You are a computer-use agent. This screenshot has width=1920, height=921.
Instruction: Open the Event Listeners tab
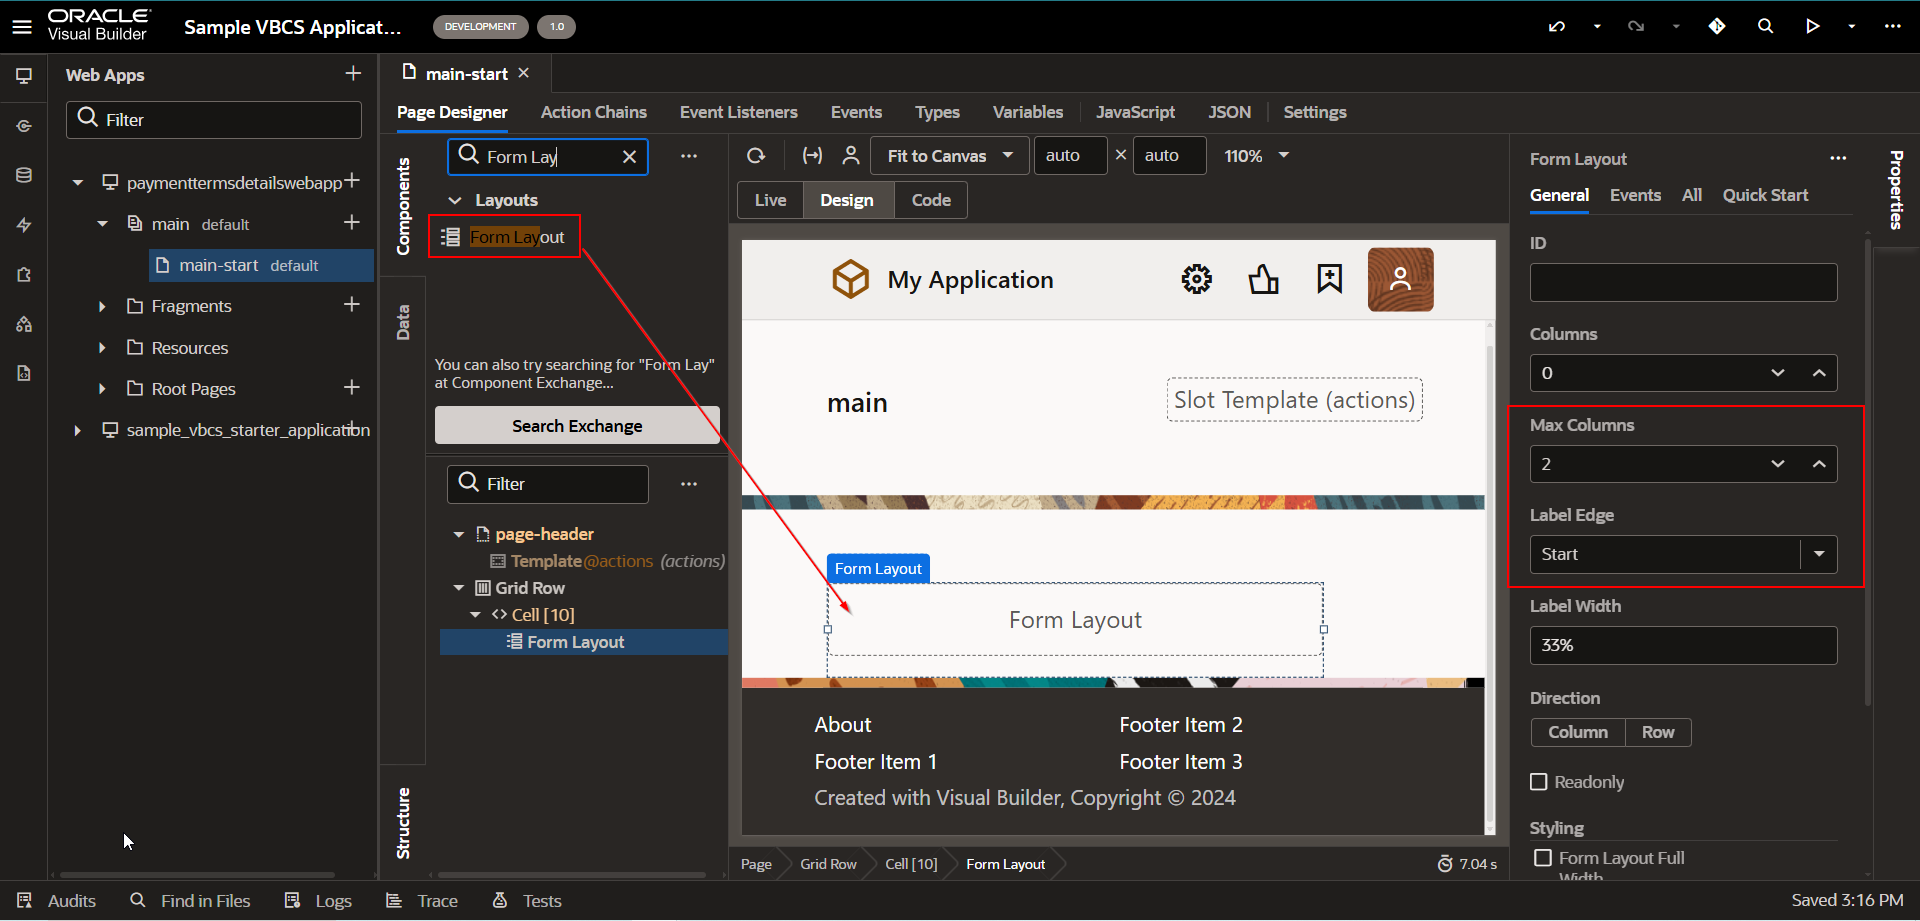click(739, 112)
